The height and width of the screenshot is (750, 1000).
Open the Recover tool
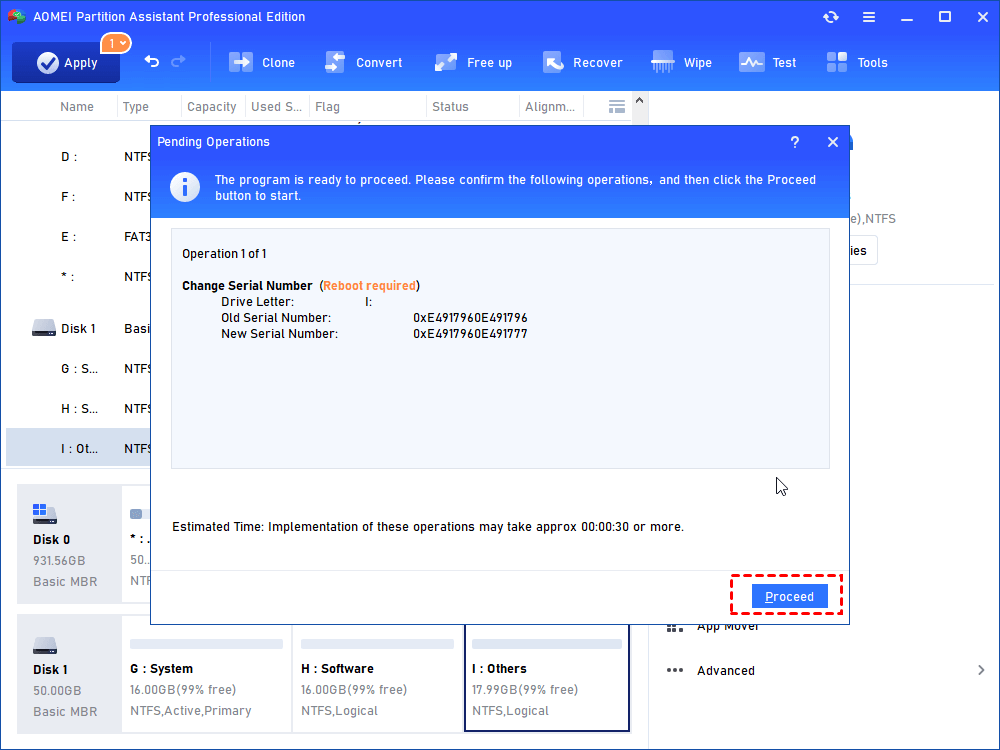pyautogui.click(x=584, y=62)
